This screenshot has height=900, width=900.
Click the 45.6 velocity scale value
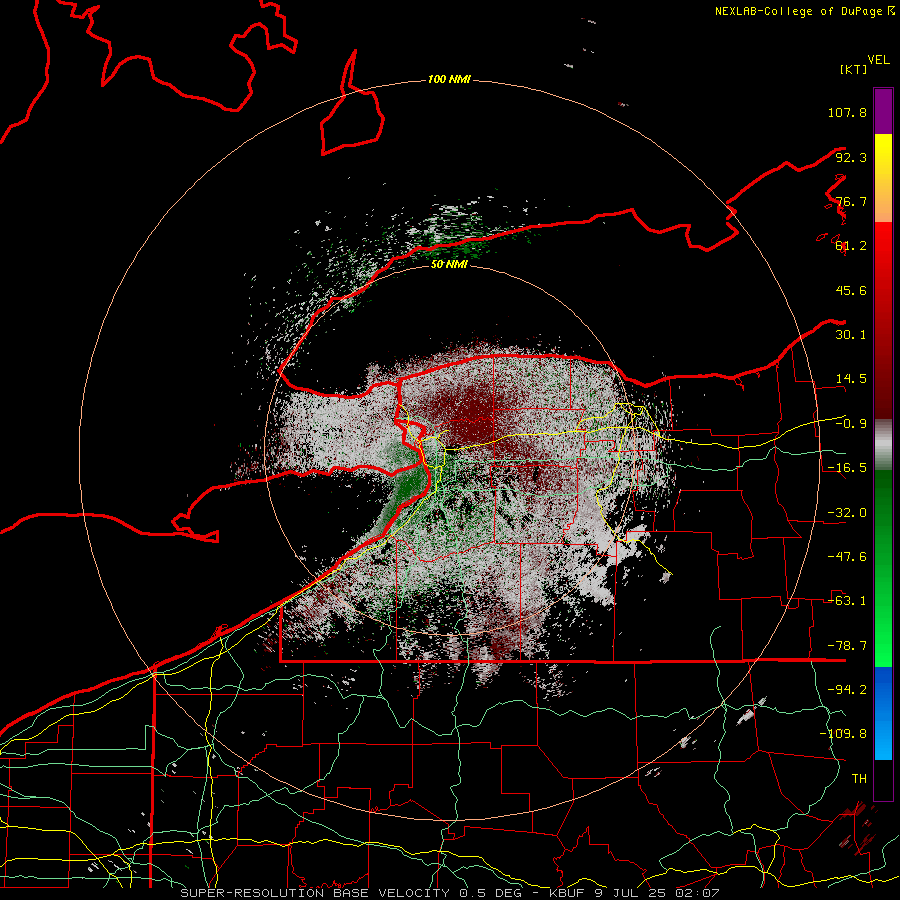pyautogui.click(x=851, y=290)
